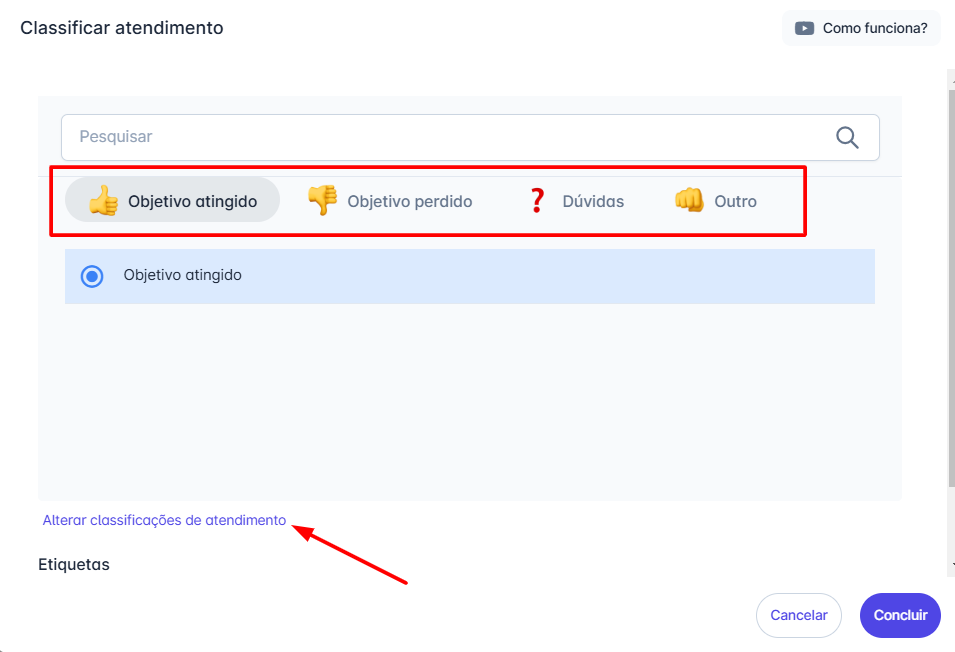This screenshot has width=955, height=652.
Task: Confirm with the Concluir button
Action: click(x=900, y=615)
